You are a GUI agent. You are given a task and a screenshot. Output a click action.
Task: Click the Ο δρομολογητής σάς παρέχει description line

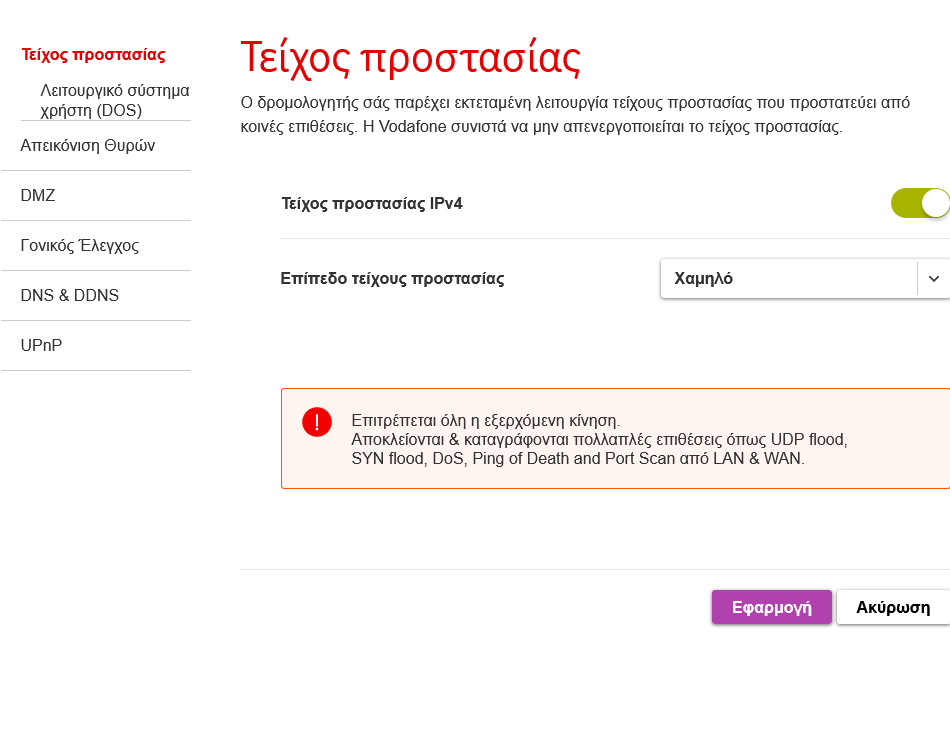pyautogui.click(x=575, y=102)
